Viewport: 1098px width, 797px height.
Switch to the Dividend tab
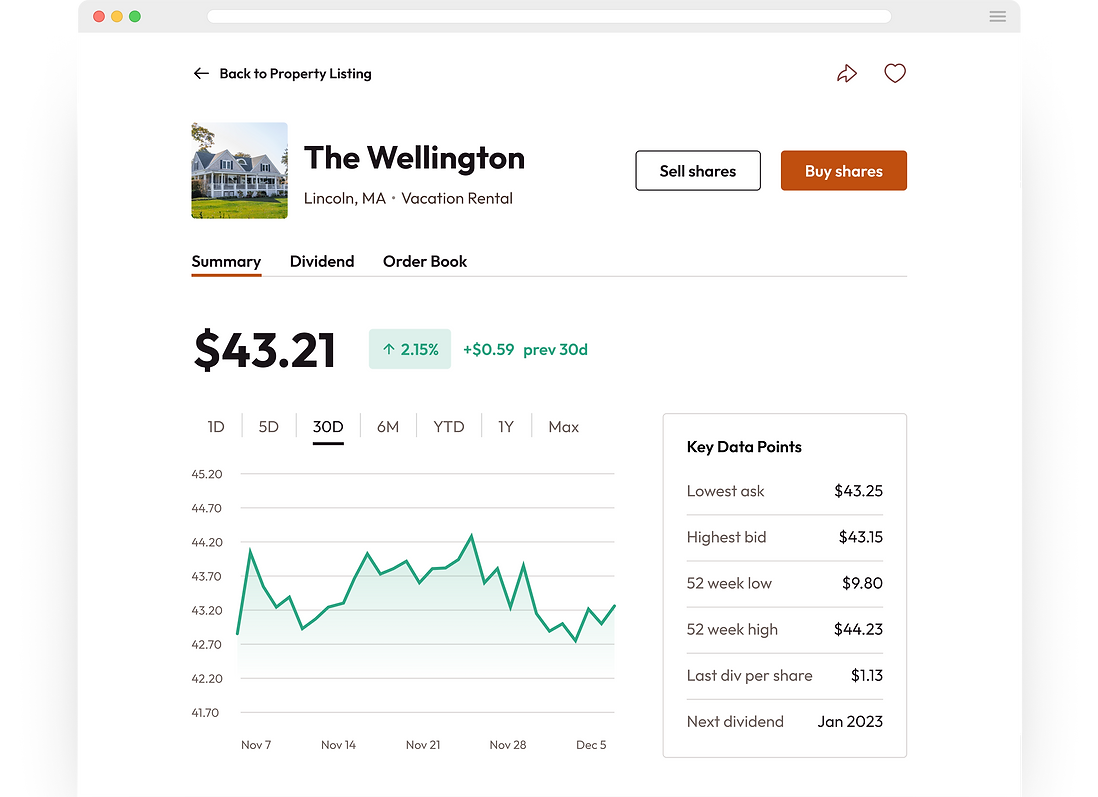[322, 261]
